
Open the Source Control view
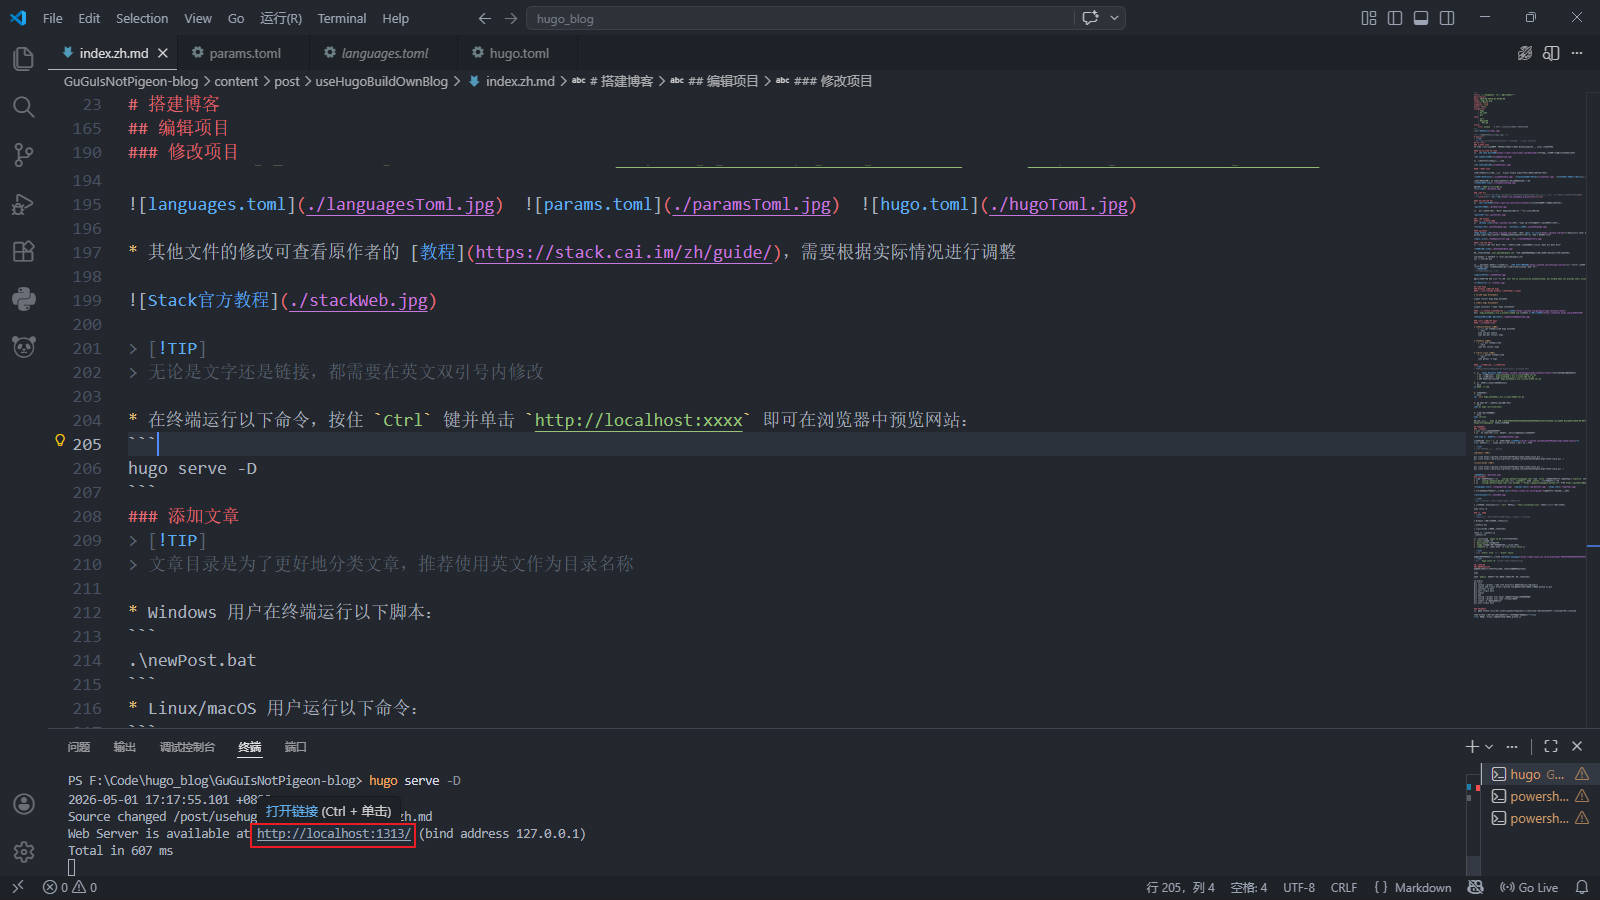23,155
